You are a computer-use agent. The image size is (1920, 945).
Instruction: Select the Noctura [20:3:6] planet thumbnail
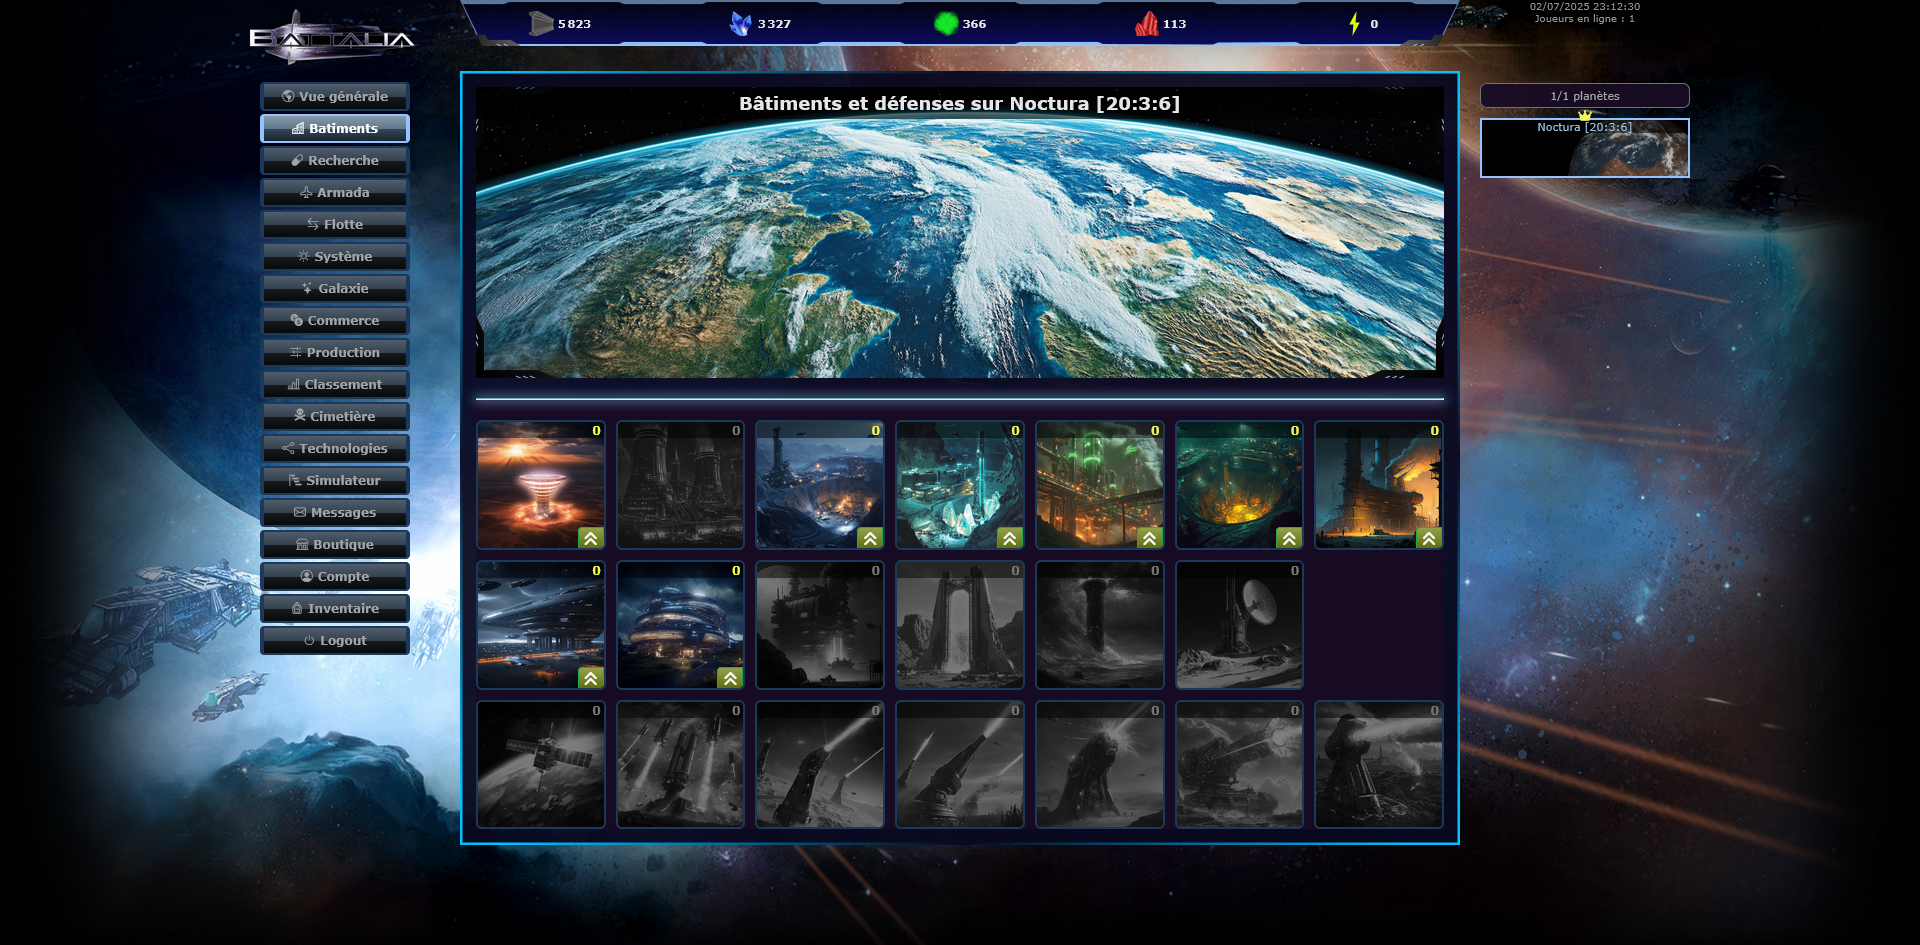pos(1585,148)
